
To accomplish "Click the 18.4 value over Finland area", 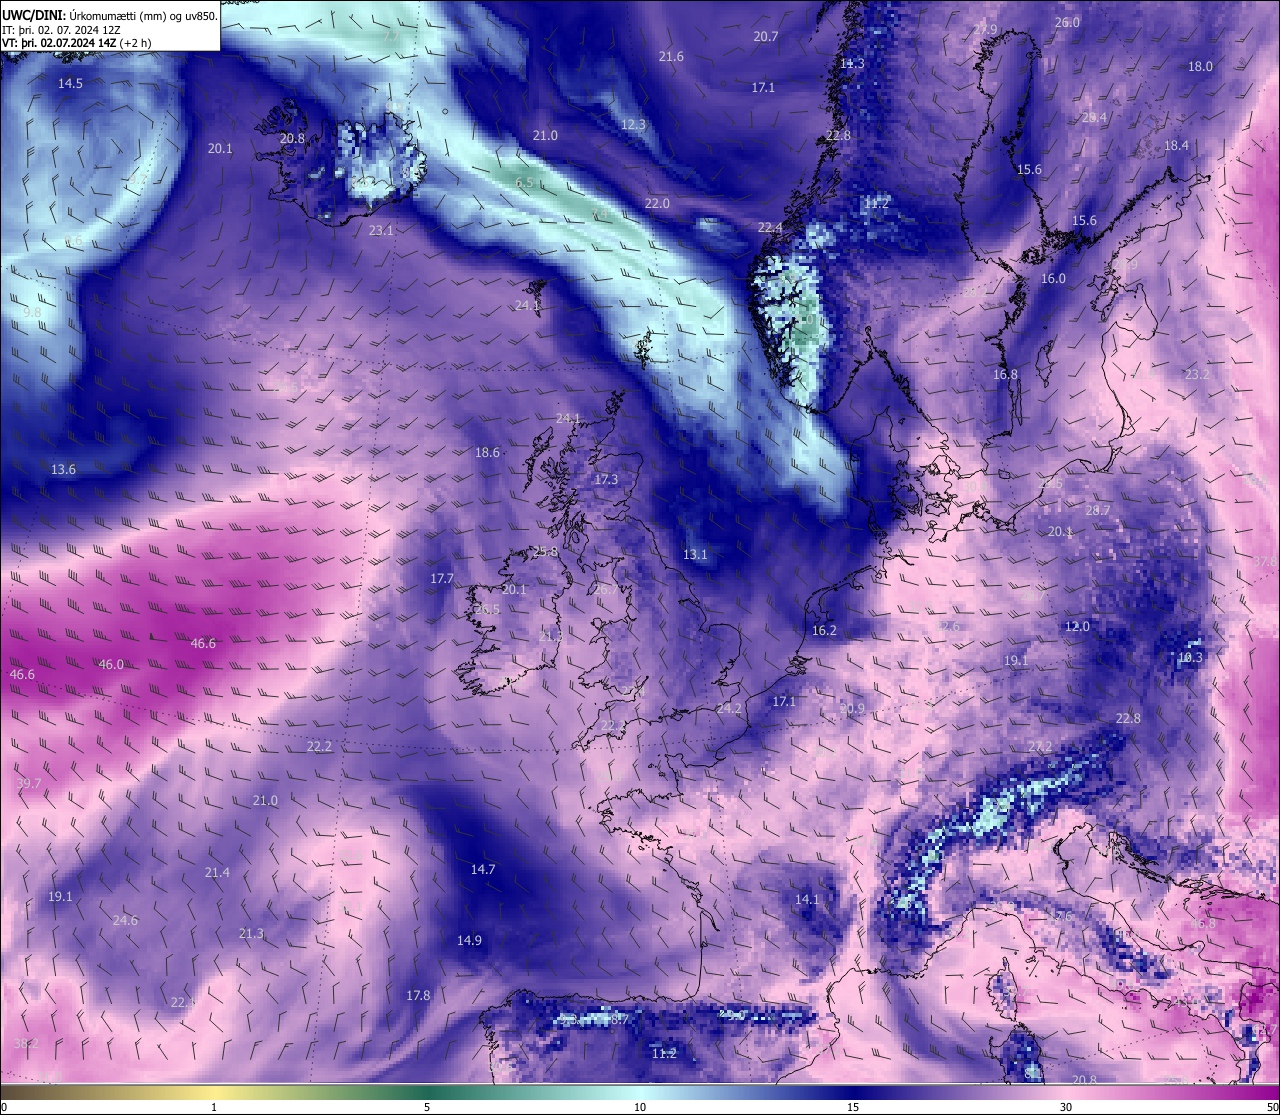I will [x=1176, y=146].
